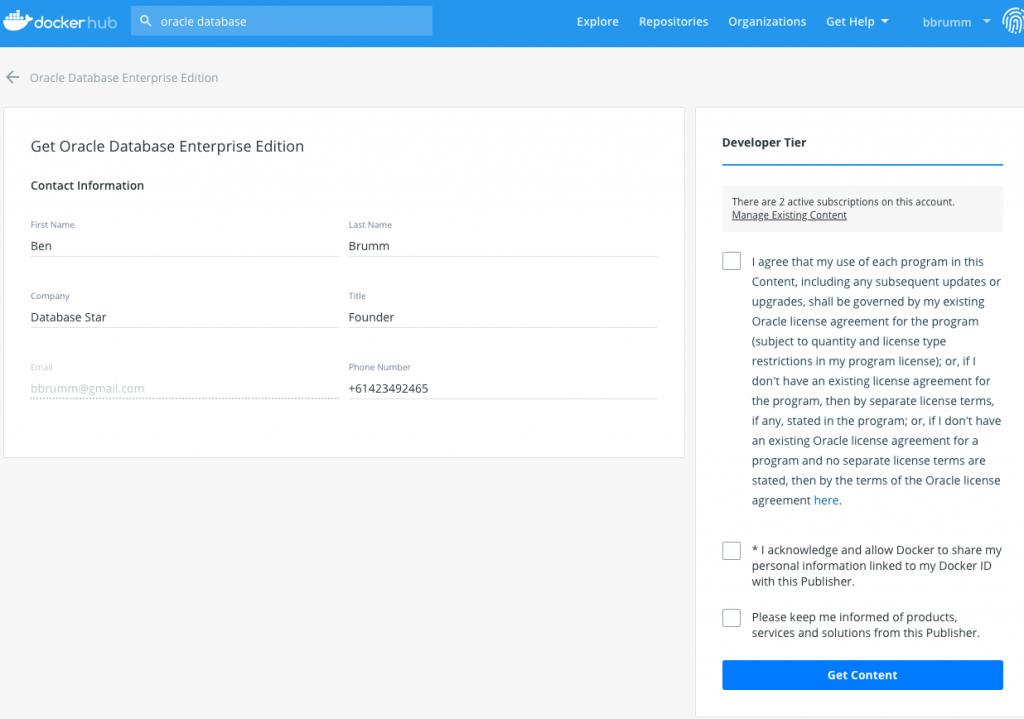
Task: Check the share personal information checkbox
Action: (x=731, y=551)
